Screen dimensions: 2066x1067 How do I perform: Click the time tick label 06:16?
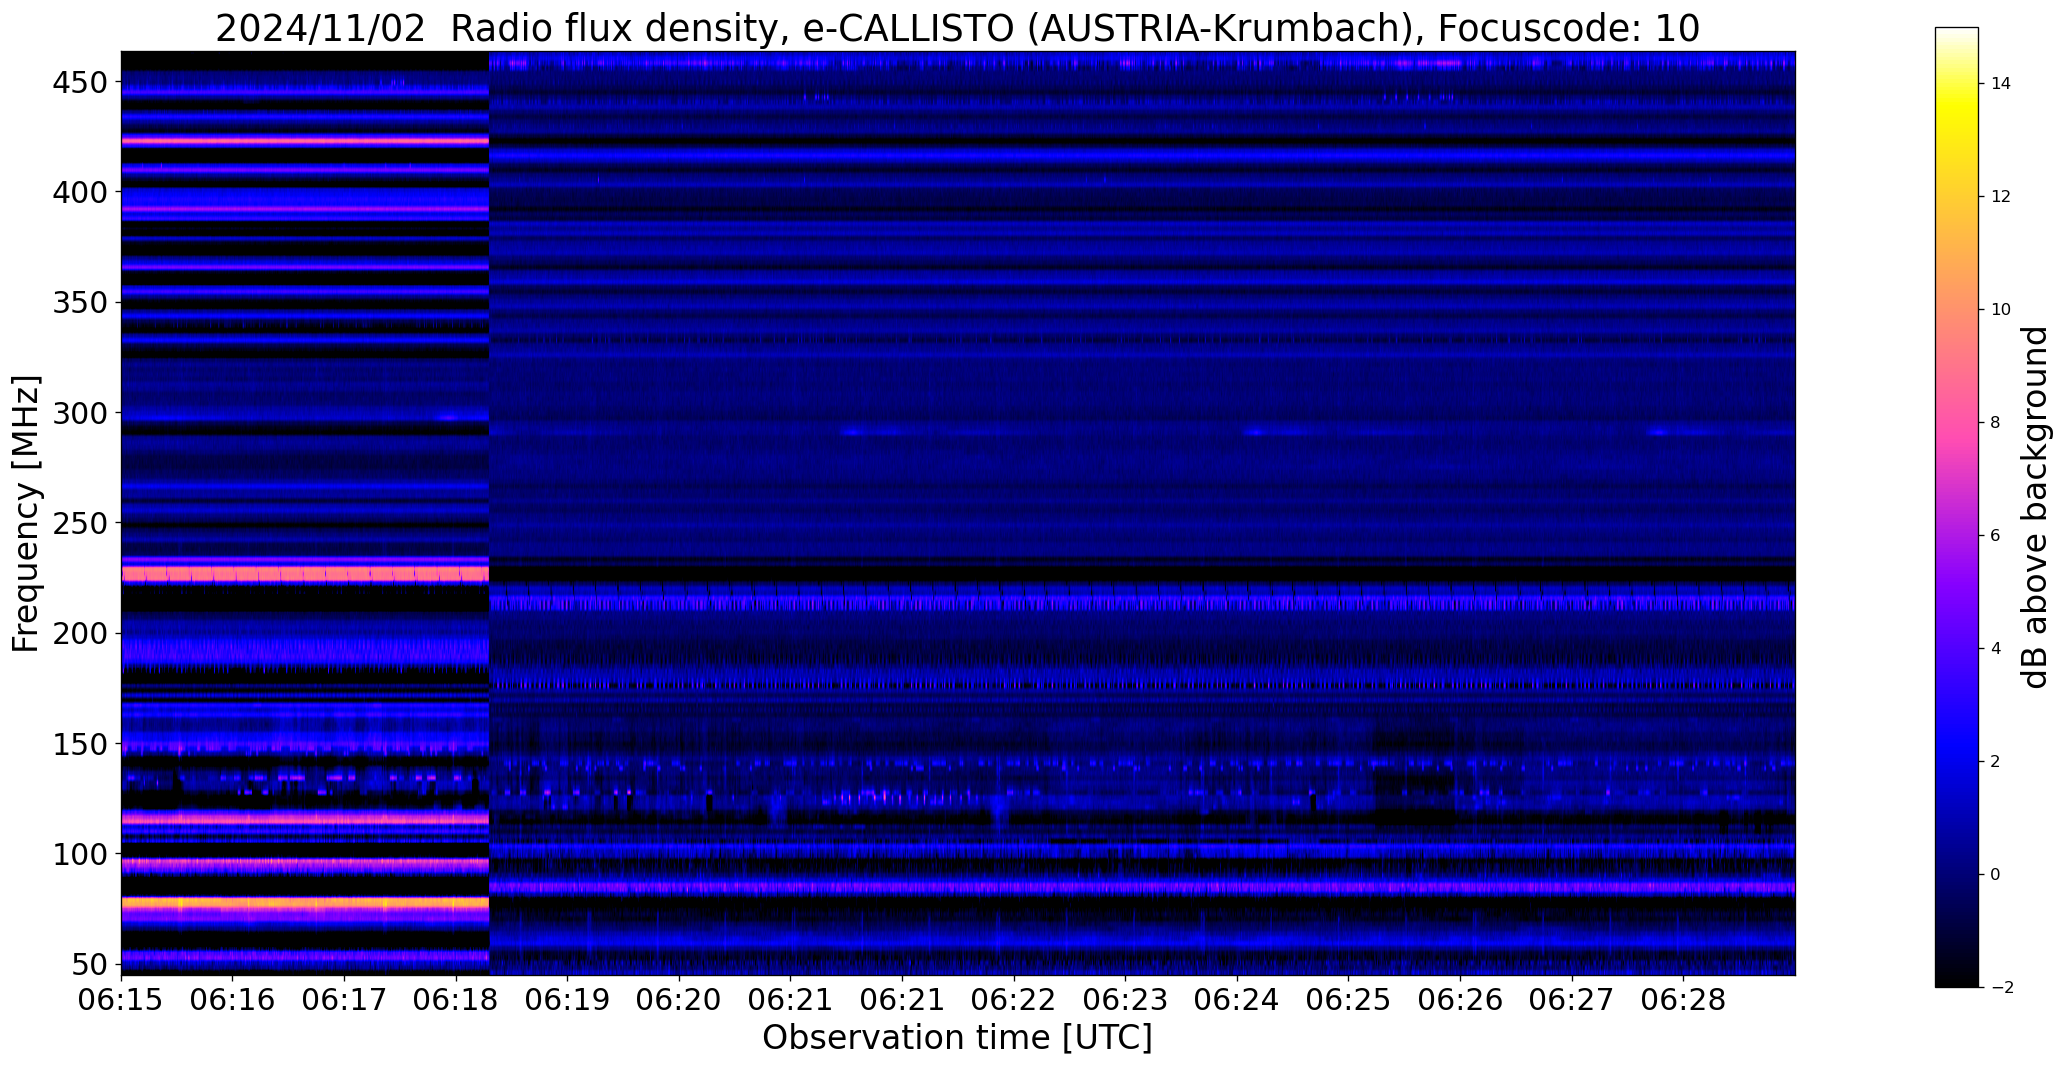(x=233, y=1000)
